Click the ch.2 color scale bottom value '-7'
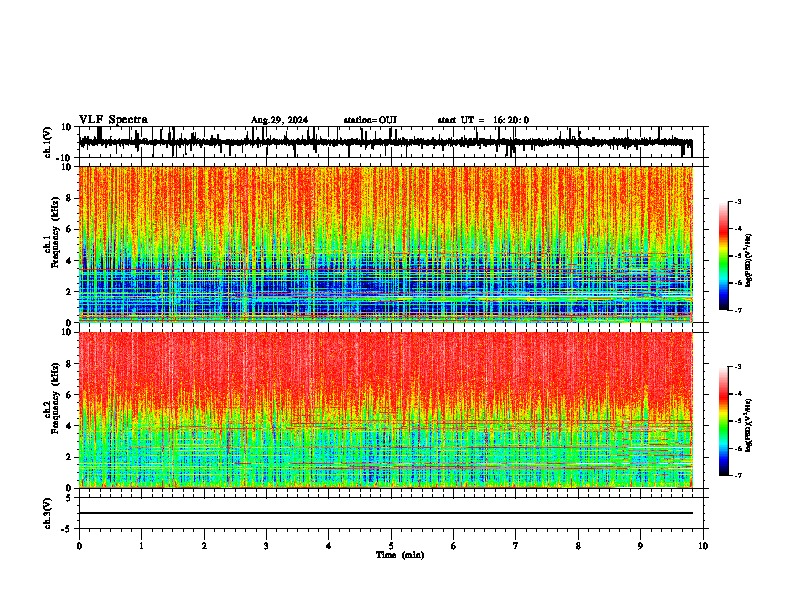 coord(737,475)
